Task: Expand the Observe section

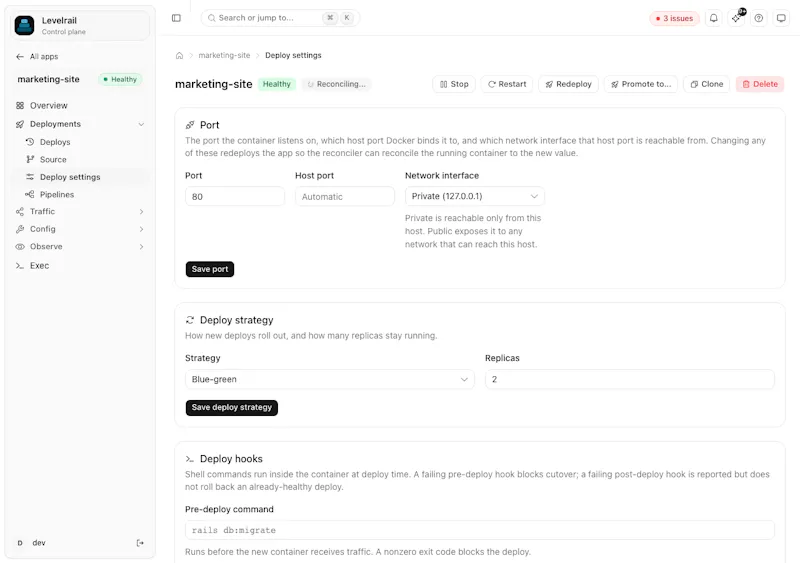Action: (80, 247)
